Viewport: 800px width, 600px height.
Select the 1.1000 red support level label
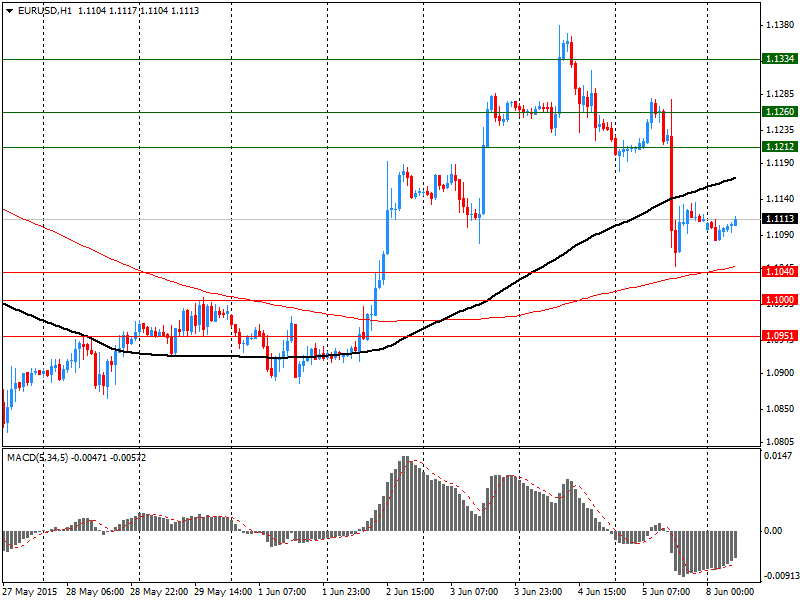pos(779,300)
